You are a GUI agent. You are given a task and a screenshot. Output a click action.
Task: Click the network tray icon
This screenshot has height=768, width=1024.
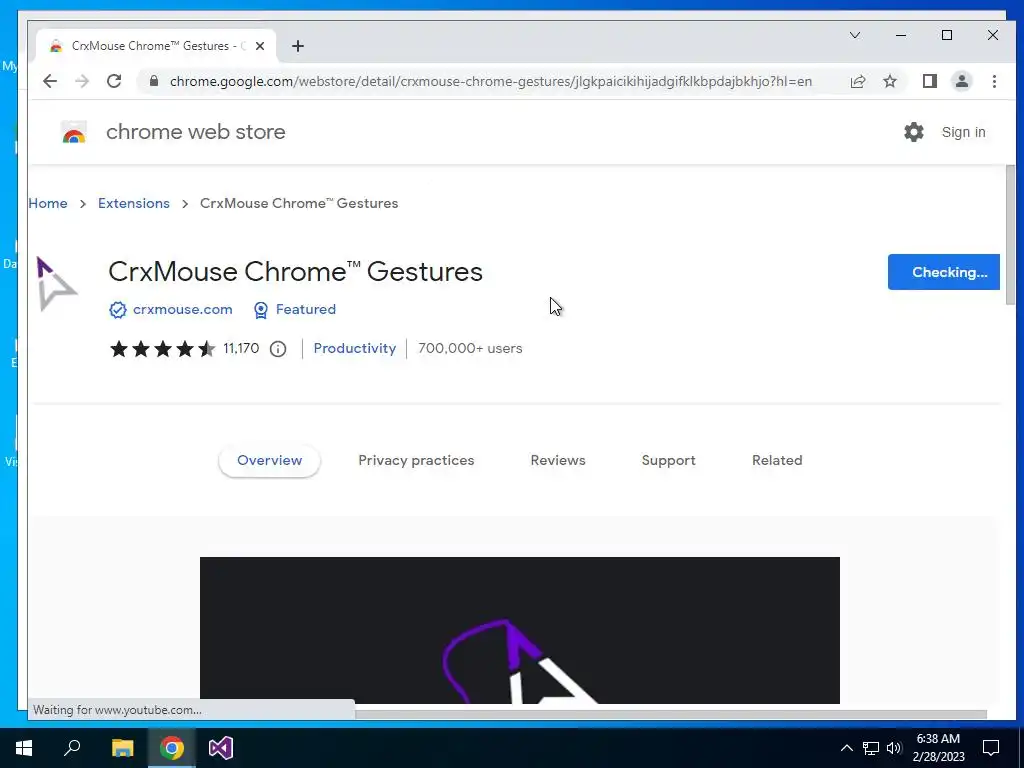click(871, 748)
